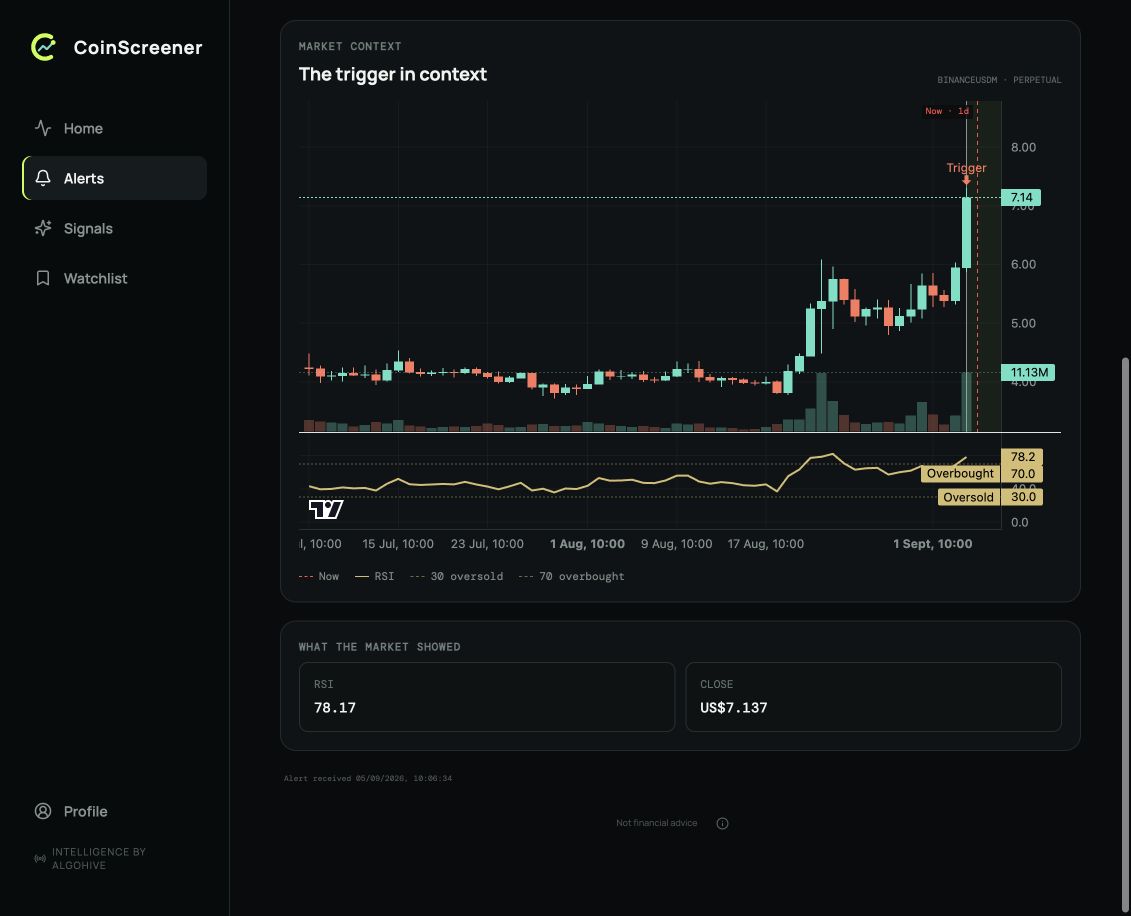
Task: Click the Alerts bell icon
Action: pyautogui.click(x=43, y=178)
